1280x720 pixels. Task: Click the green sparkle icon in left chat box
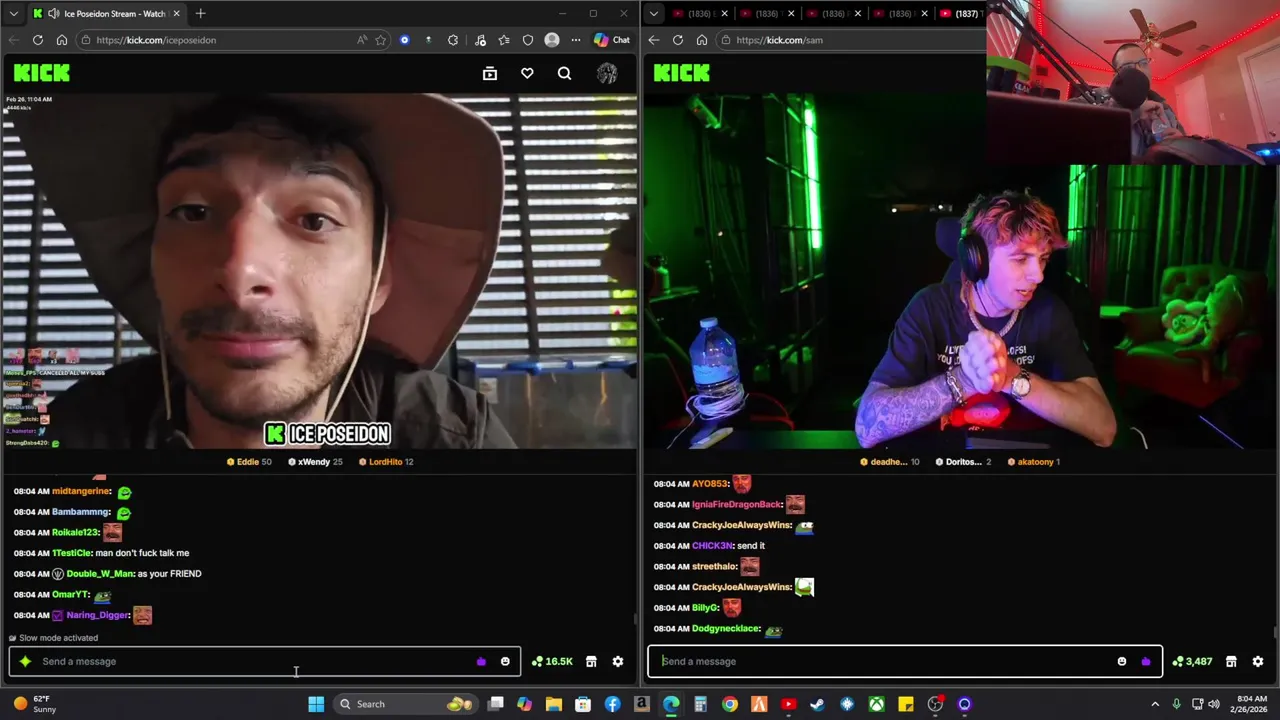25,661
